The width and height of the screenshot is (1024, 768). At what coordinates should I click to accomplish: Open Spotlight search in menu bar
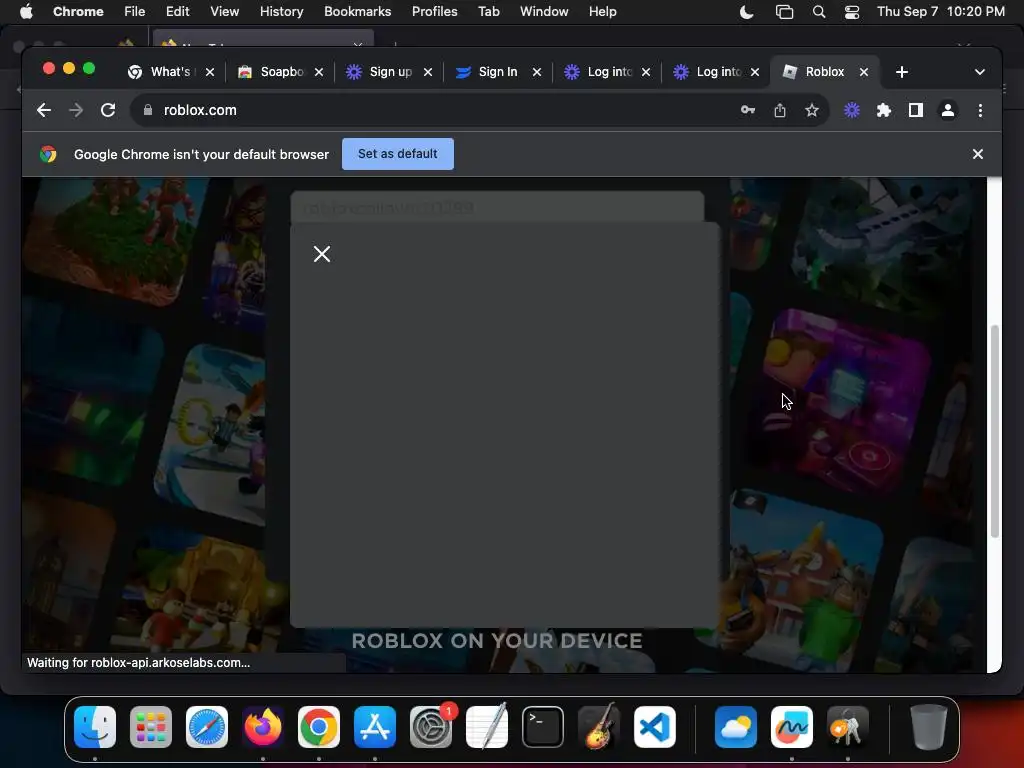tap(818, 12)
